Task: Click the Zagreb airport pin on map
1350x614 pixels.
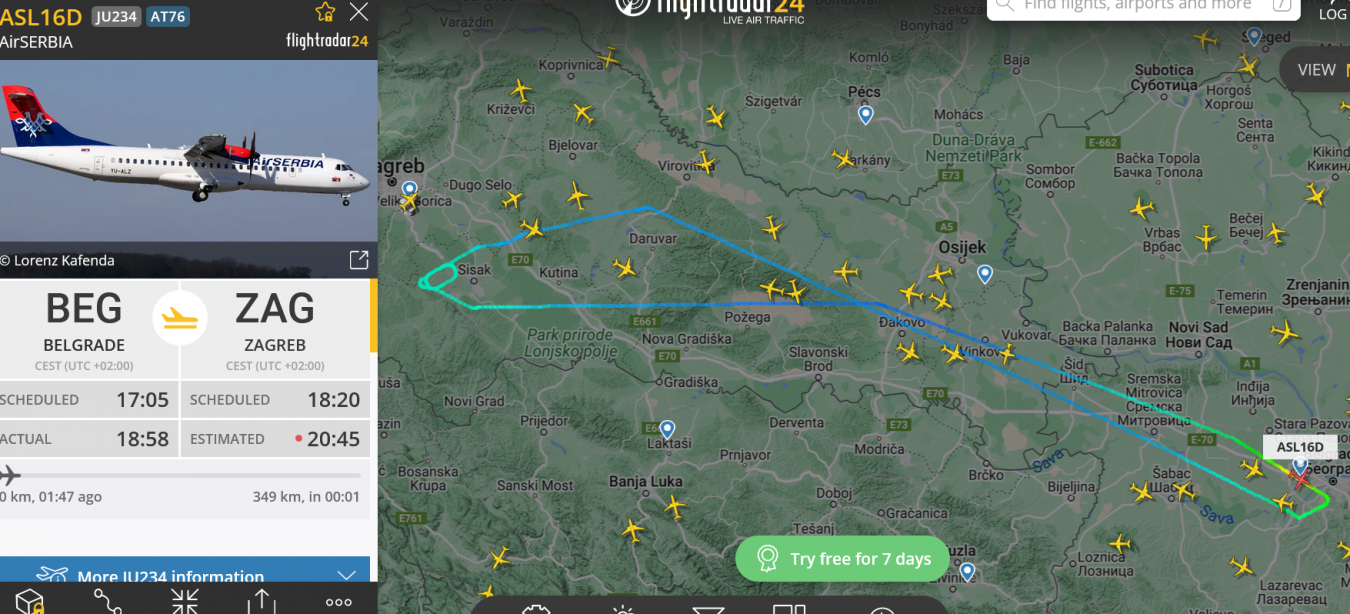Action: (409, 189)
